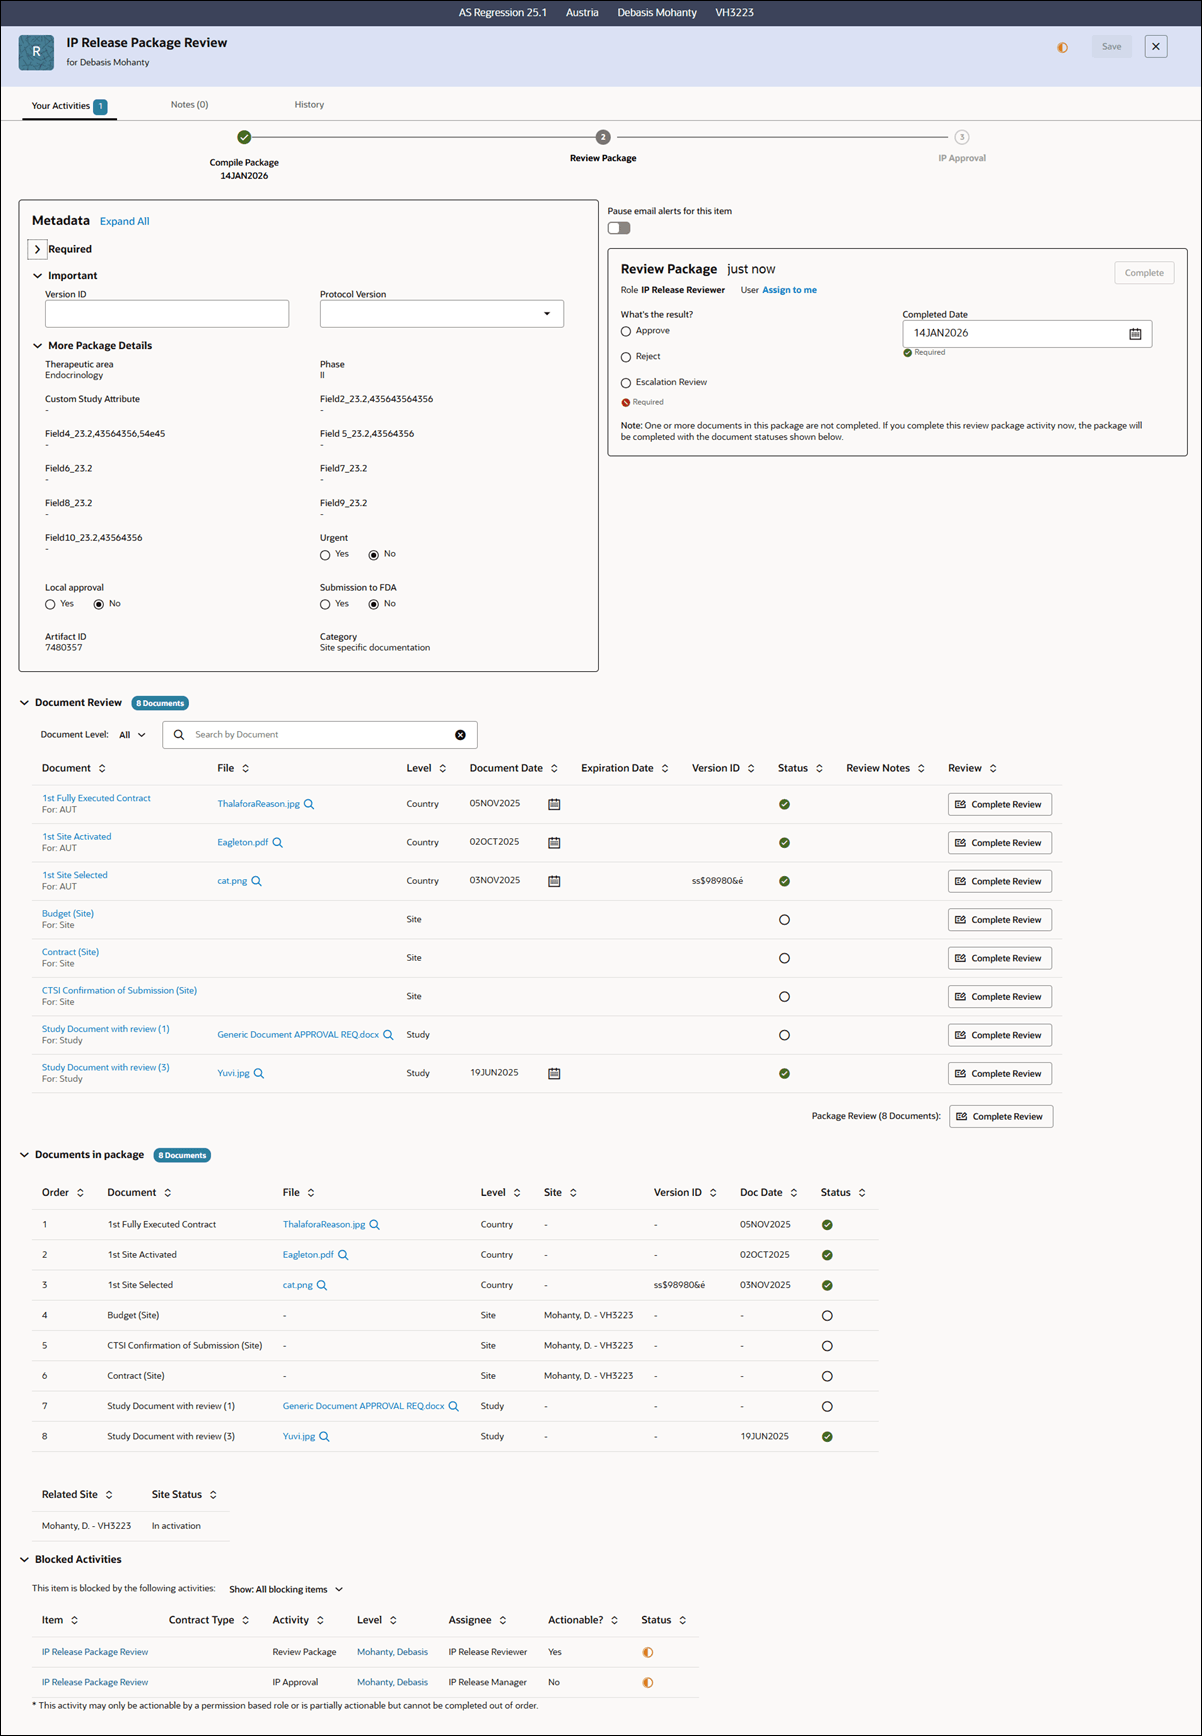Preview Eagleton.pdf in Documents in package
The image size is (1202, 1736).
click(343, 1255)
